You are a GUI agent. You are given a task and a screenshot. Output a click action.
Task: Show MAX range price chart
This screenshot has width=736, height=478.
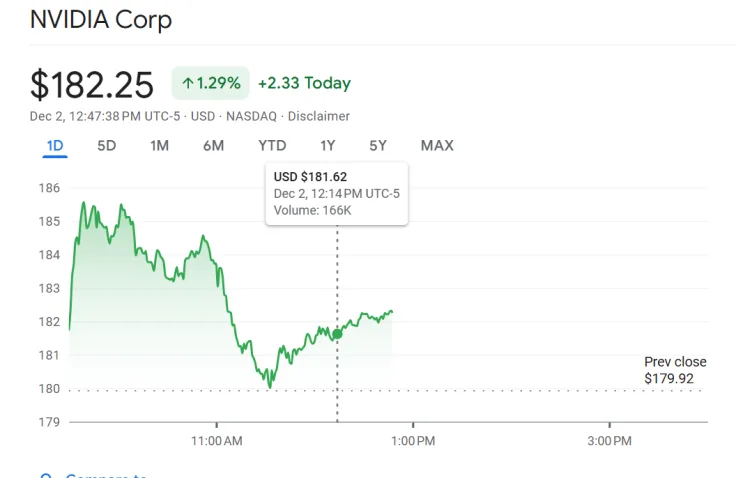(437, 146)
